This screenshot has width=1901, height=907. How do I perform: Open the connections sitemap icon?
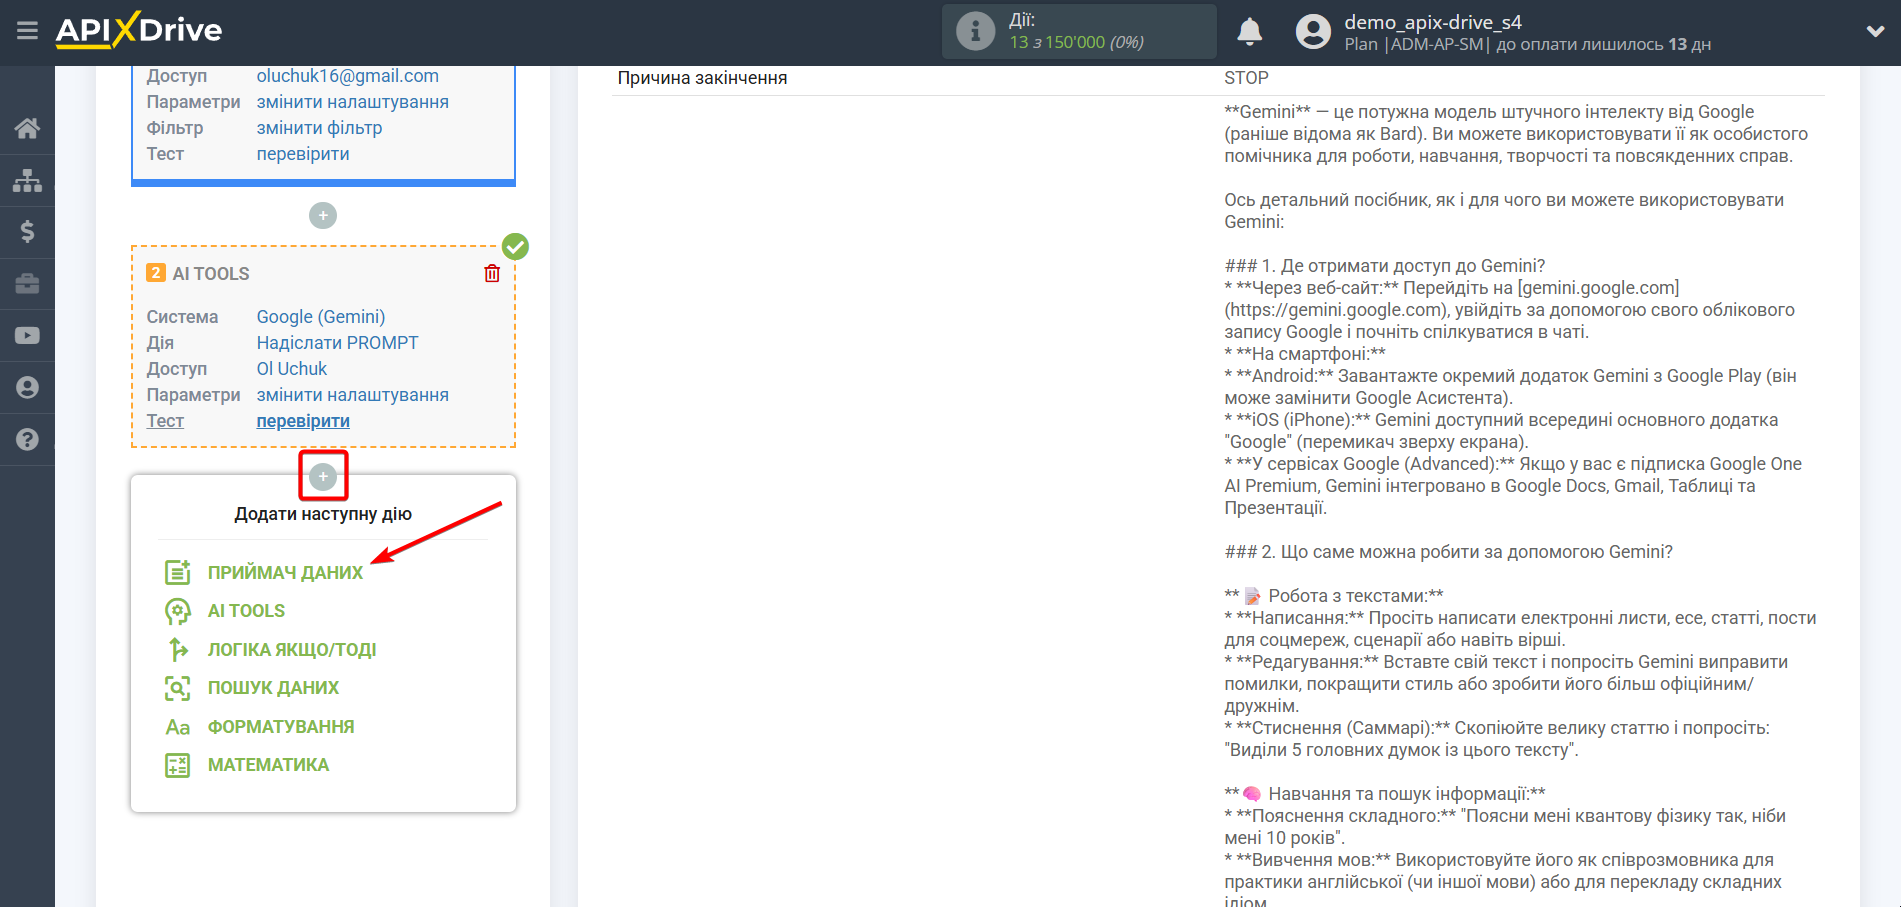tap(27, 180)
